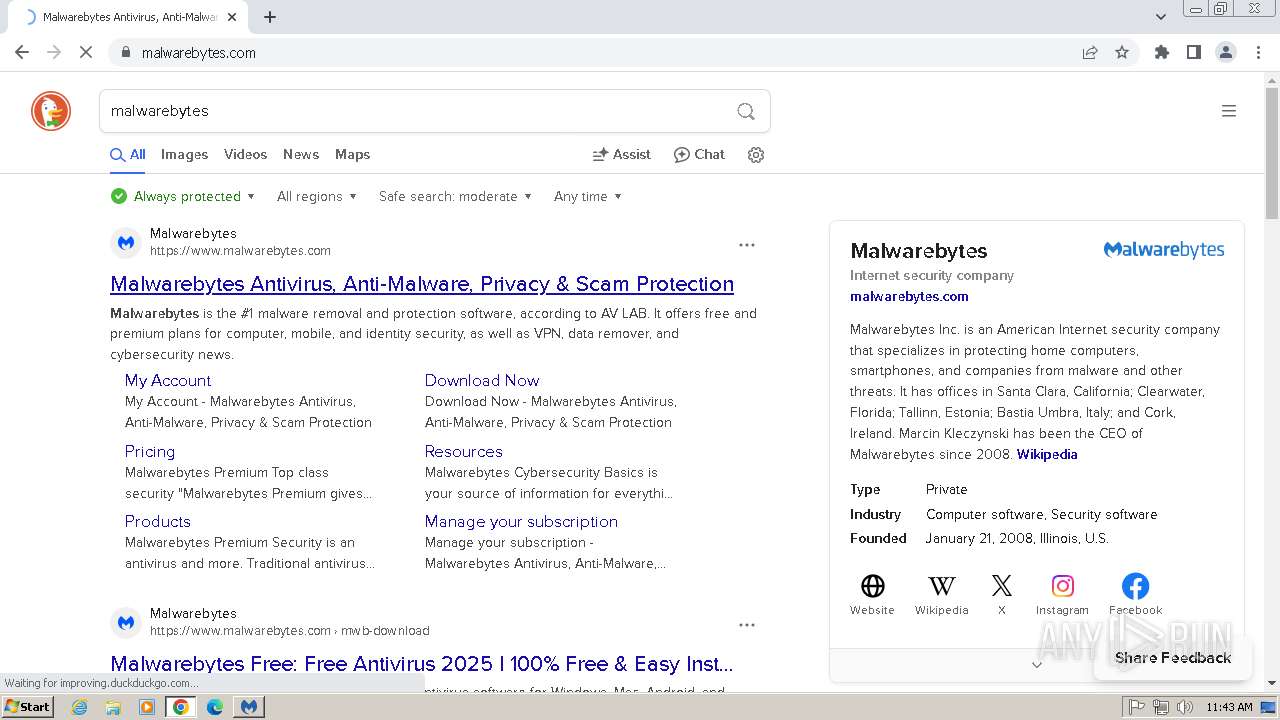Switch to Maps results

(353, 155)
